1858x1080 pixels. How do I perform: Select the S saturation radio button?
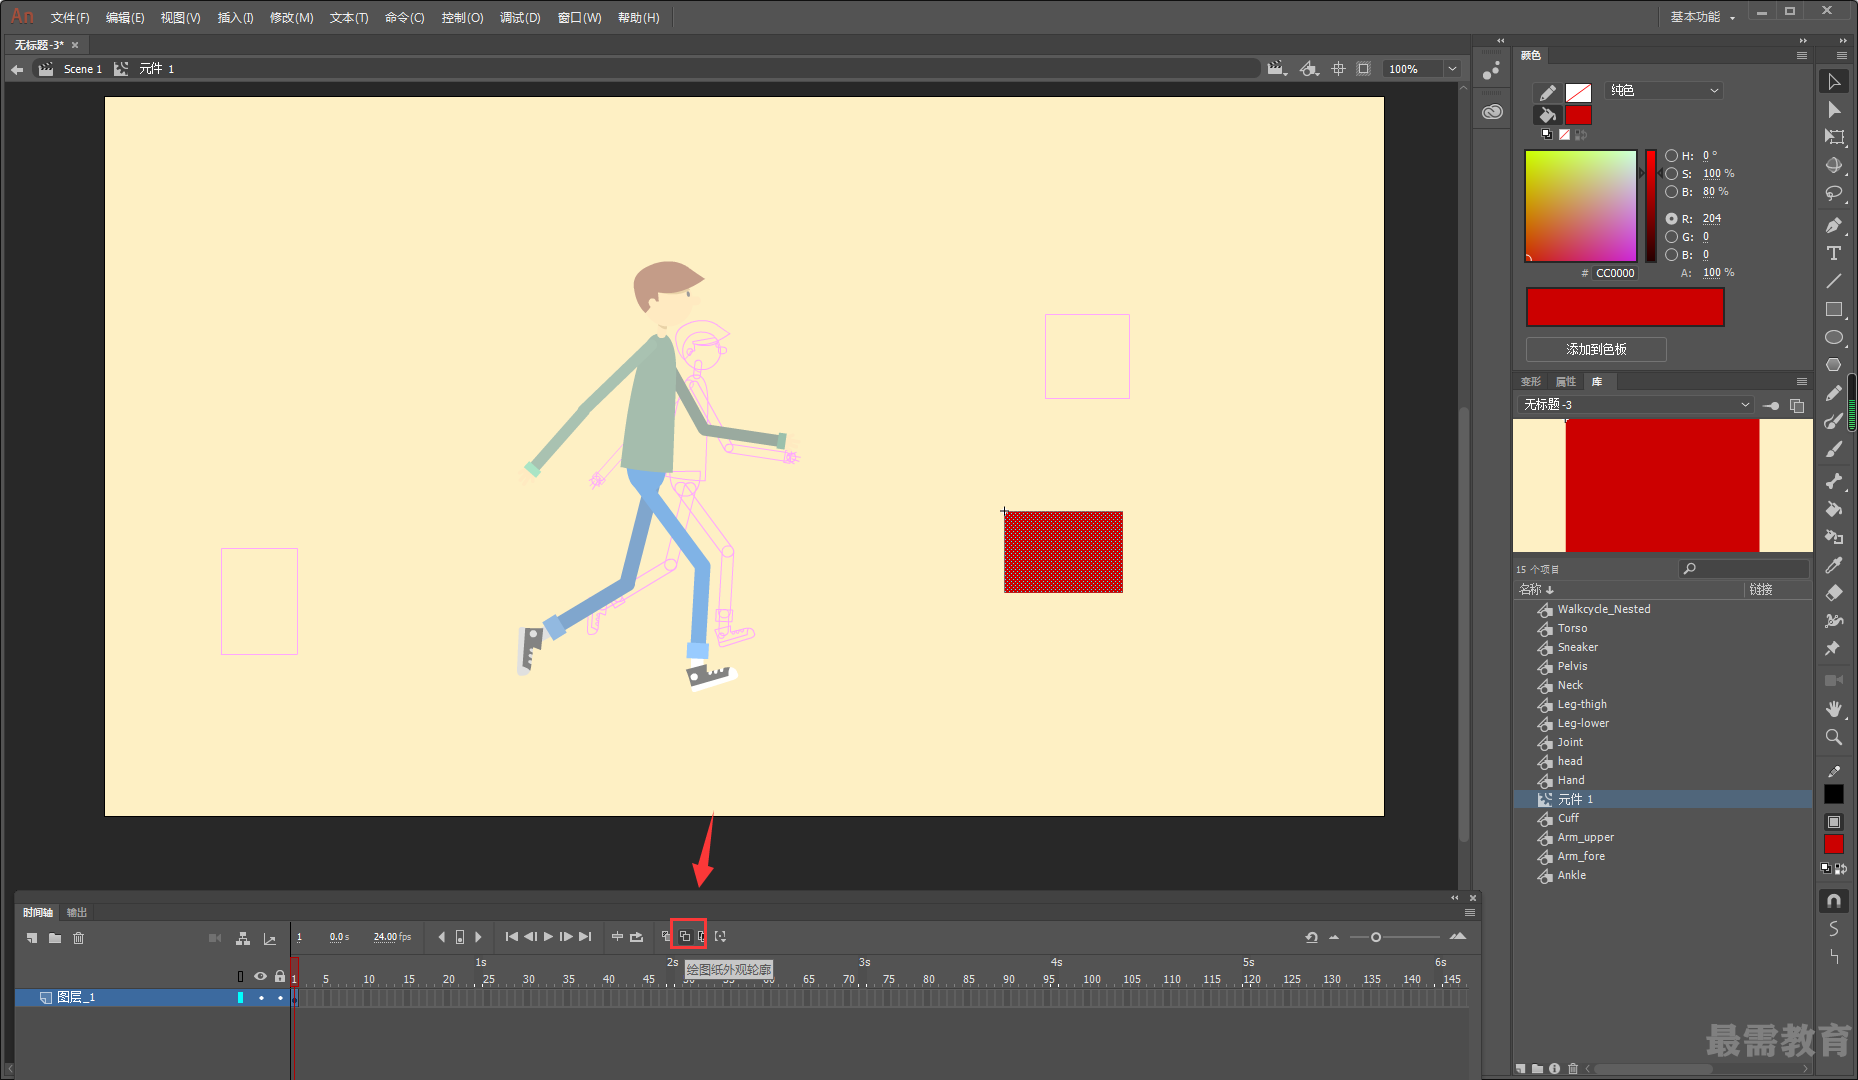pos(1672,174)
